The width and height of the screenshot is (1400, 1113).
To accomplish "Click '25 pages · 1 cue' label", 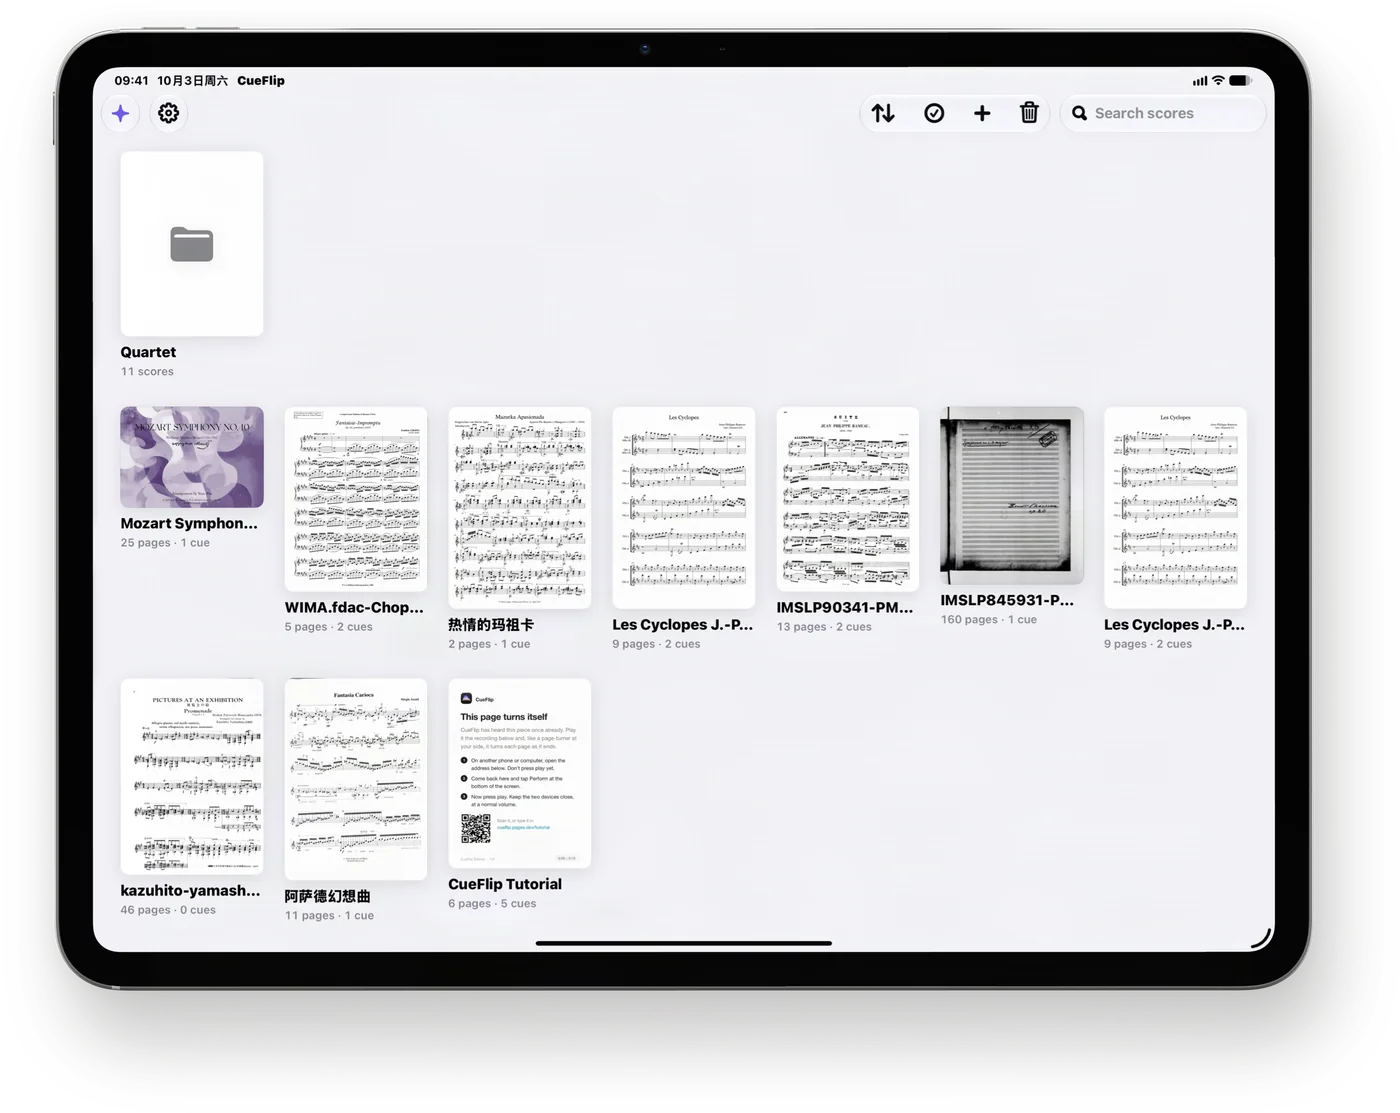I will pyautogui.click(x=165, y=543).
